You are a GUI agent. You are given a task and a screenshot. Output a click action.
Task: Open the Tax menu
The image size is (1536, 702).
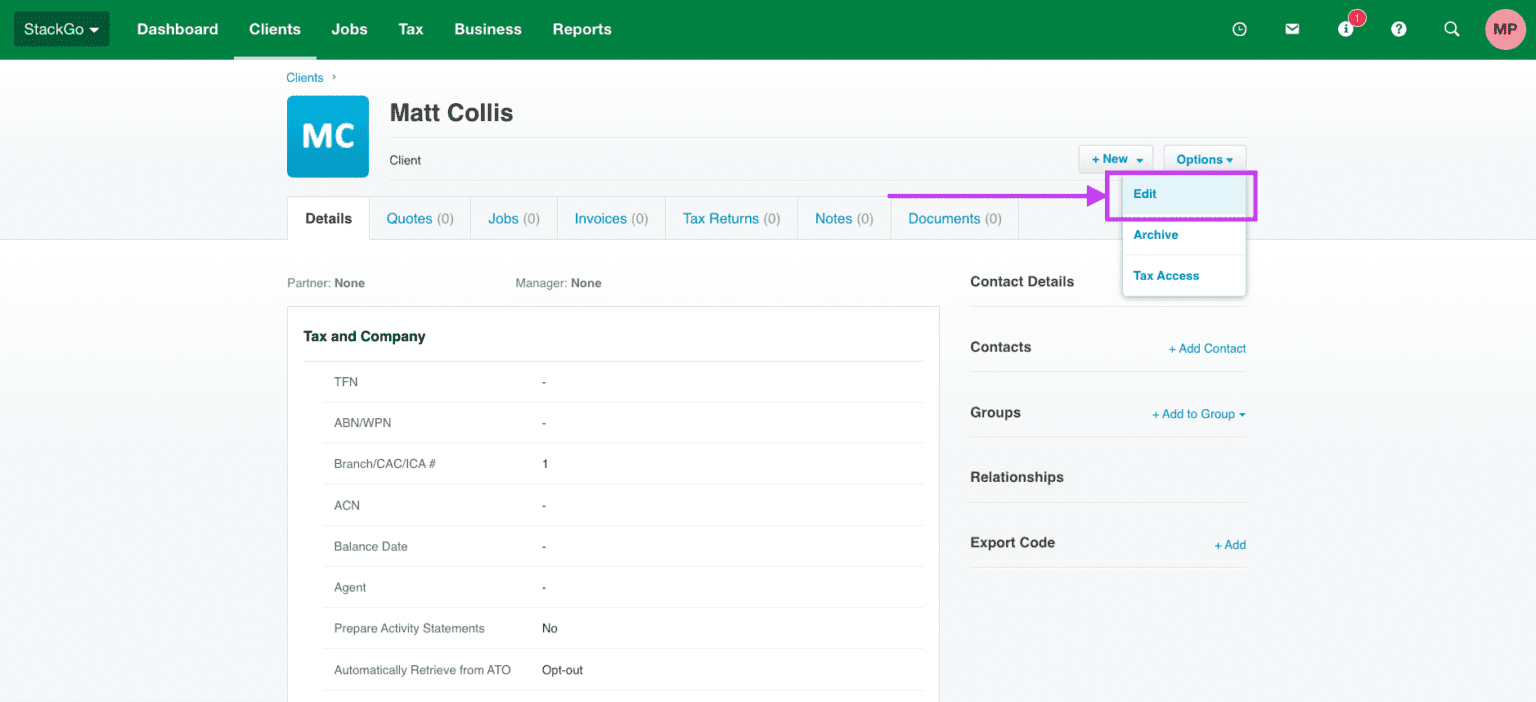tap(411, 29)
